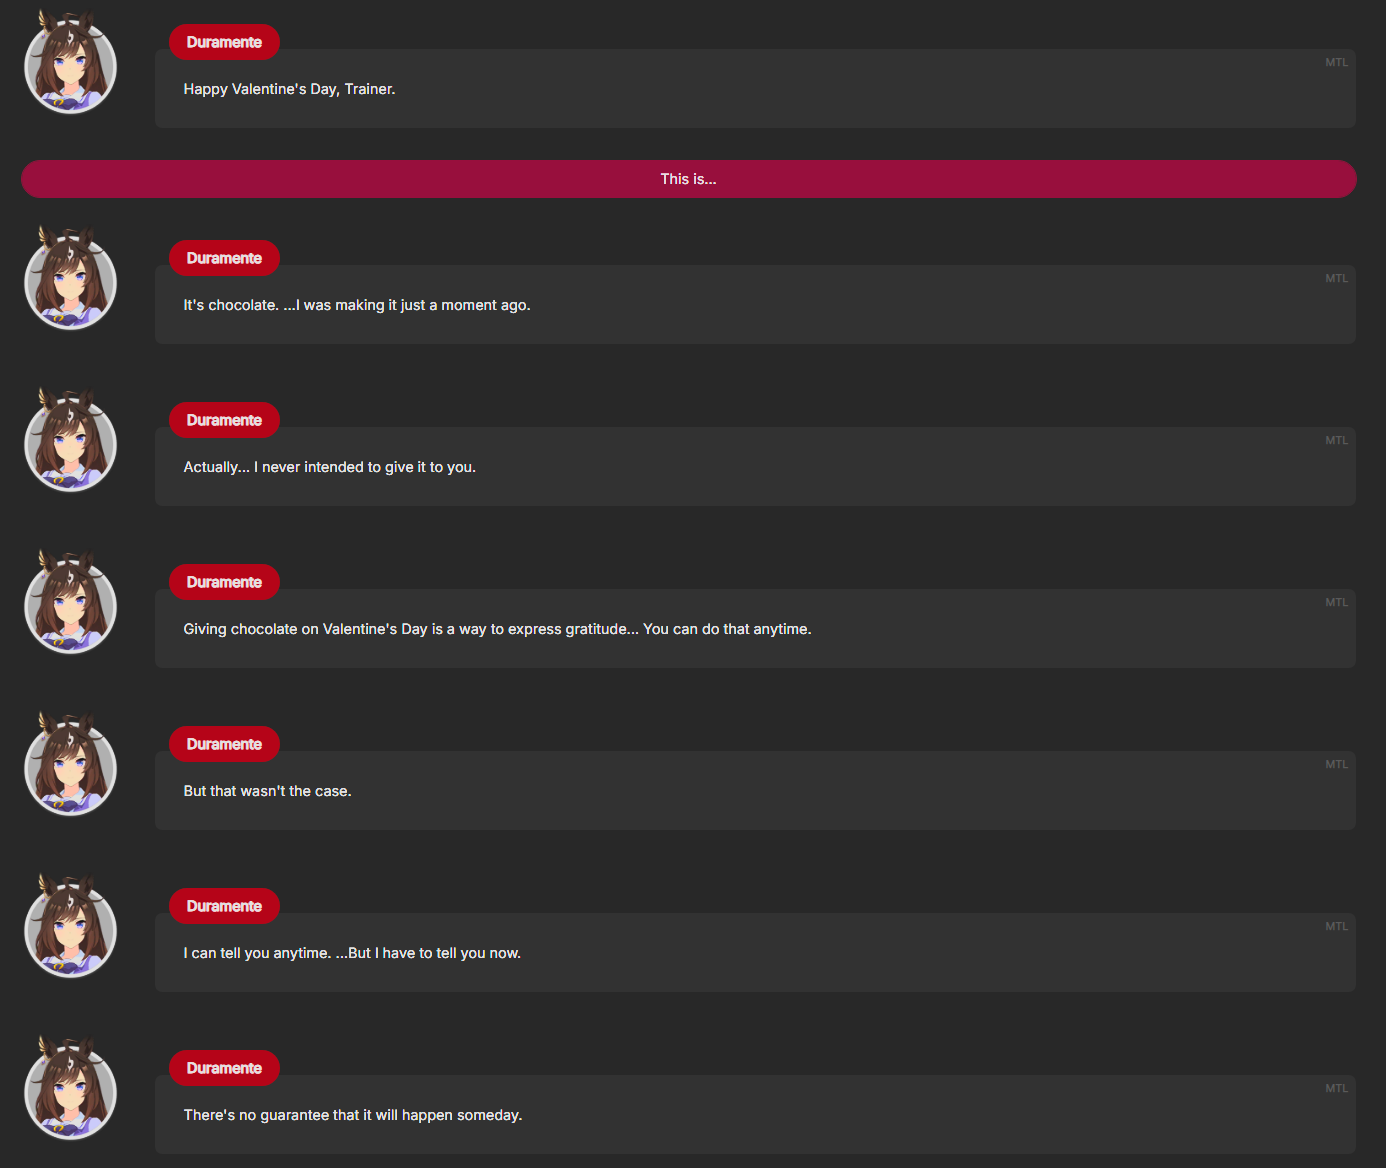Click the Duramente tag above "I can tell you anytime"
This screenshot has height=1168, width=1386.
pos(224,906)
